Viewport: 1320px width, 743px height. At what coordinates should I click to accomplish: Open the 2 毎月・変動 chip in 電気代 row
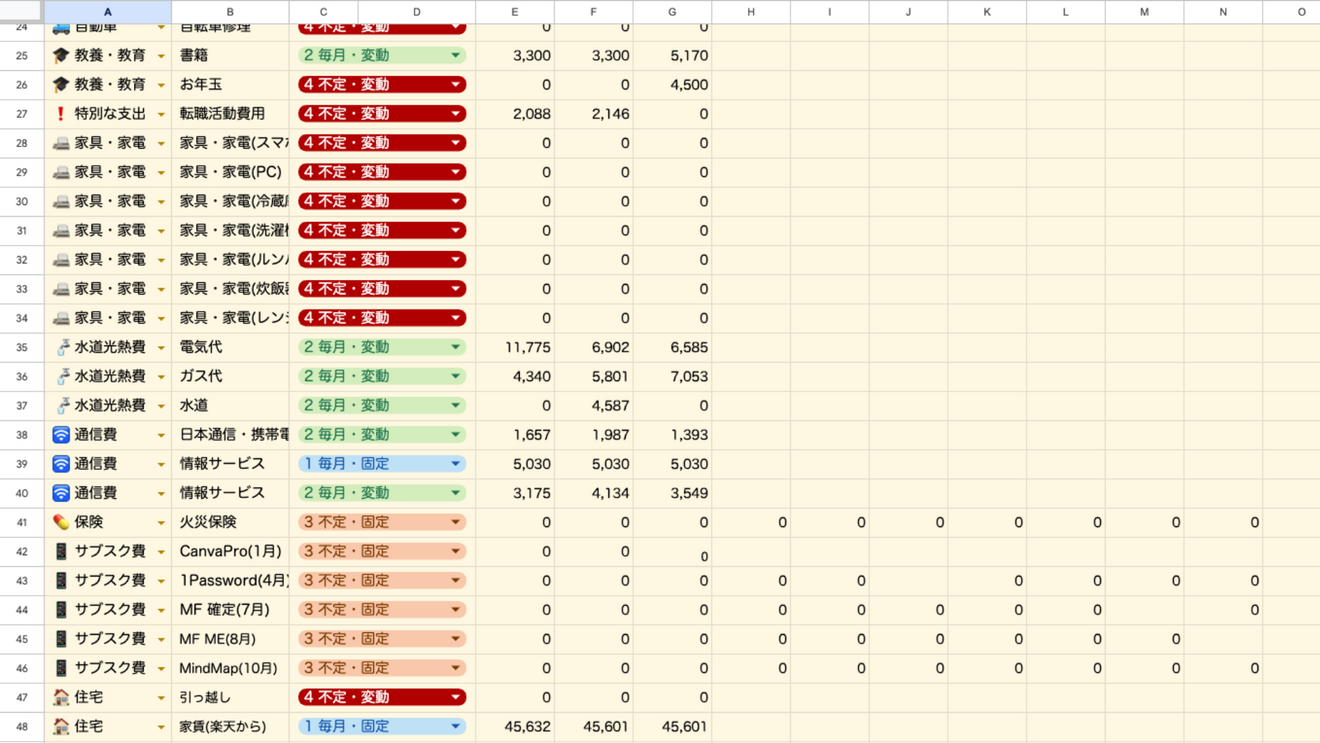(382, 347)
